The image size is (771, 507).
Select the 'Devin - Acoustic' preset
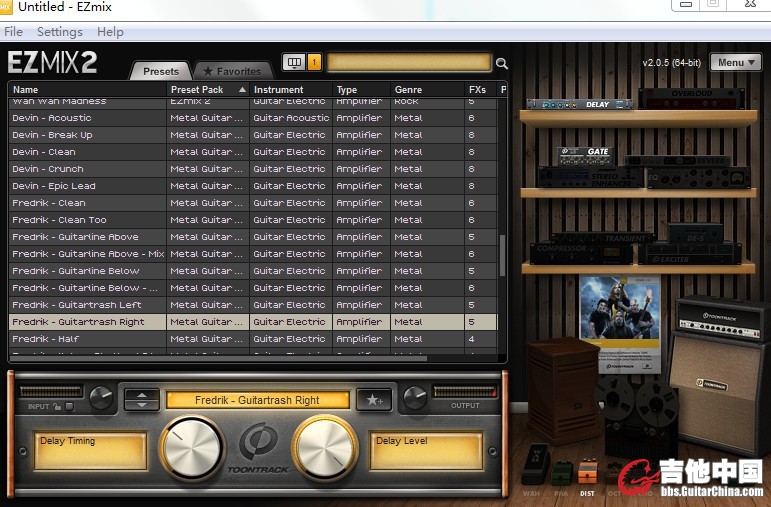click(253, 118)
